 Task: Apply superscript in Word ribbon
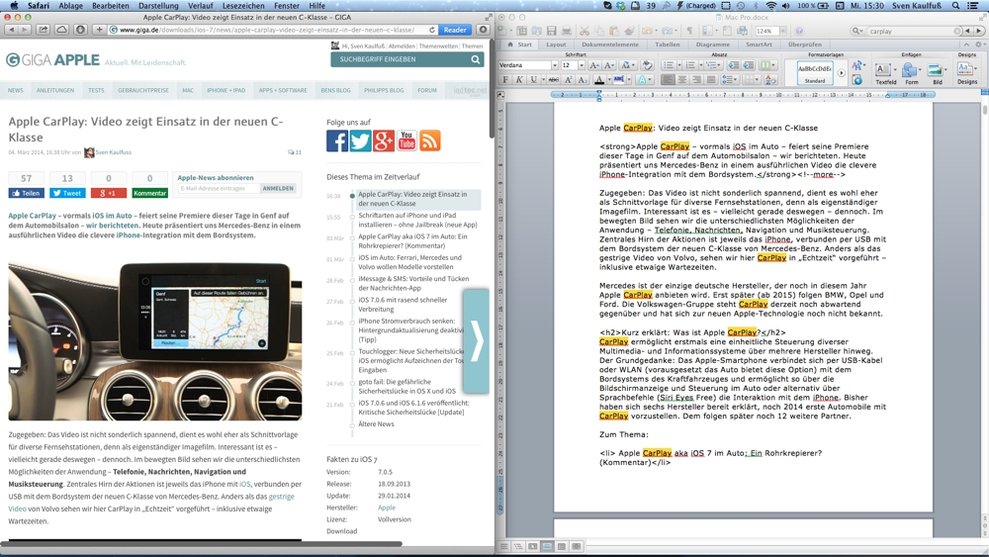pyautogui.click(x=568, y=79)
